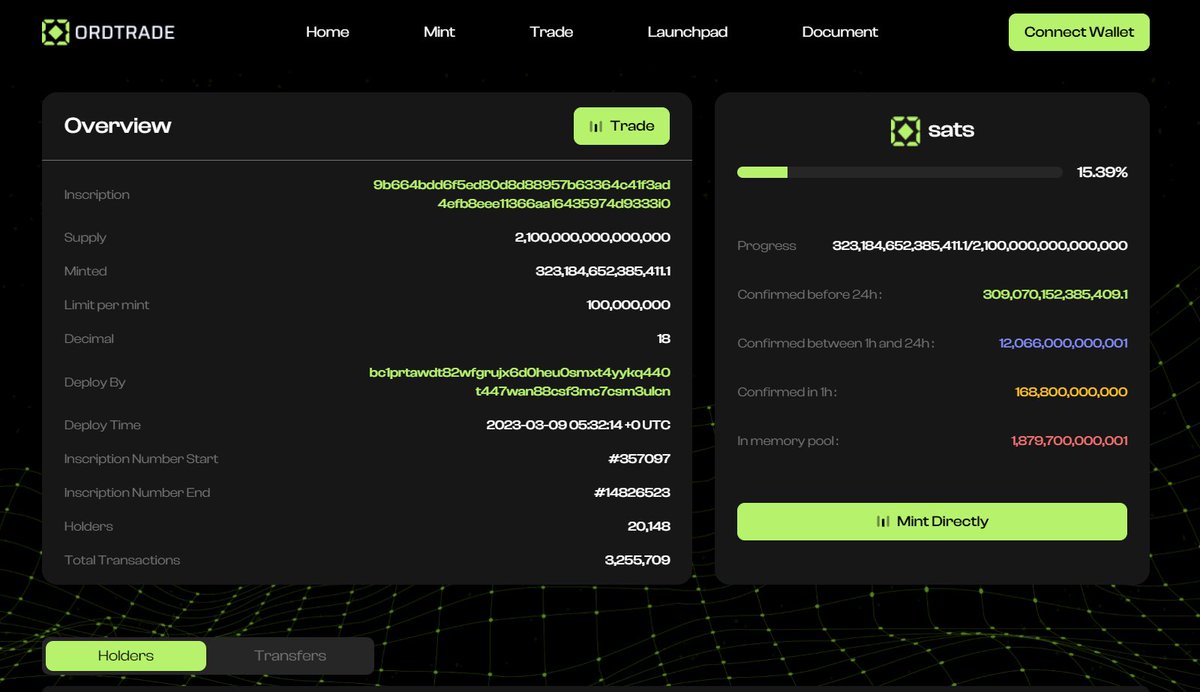This screenshot has width=1200, height=692.
Task: Click the In memory pool label
Action: [x=788, y=441]
